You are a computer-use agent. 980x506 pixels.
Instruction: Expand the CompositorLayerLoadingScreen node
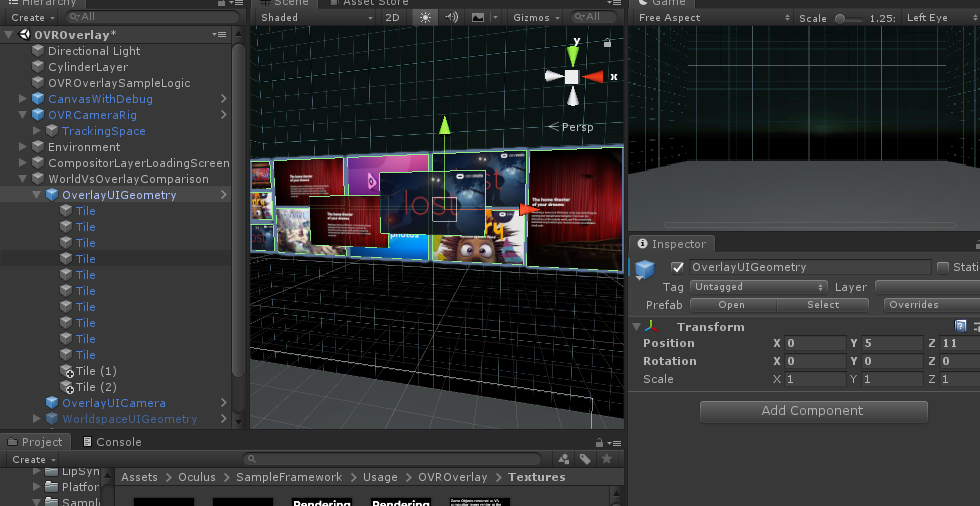coord(23,163)
